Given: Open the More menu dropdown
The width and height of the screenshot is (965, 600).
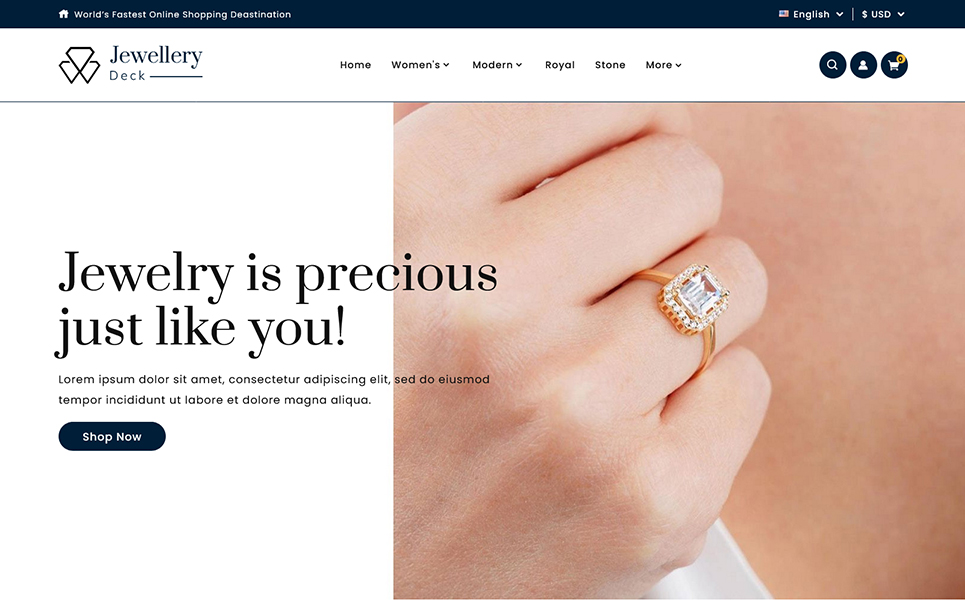Looking at the screenshot, I should (663, 65).
